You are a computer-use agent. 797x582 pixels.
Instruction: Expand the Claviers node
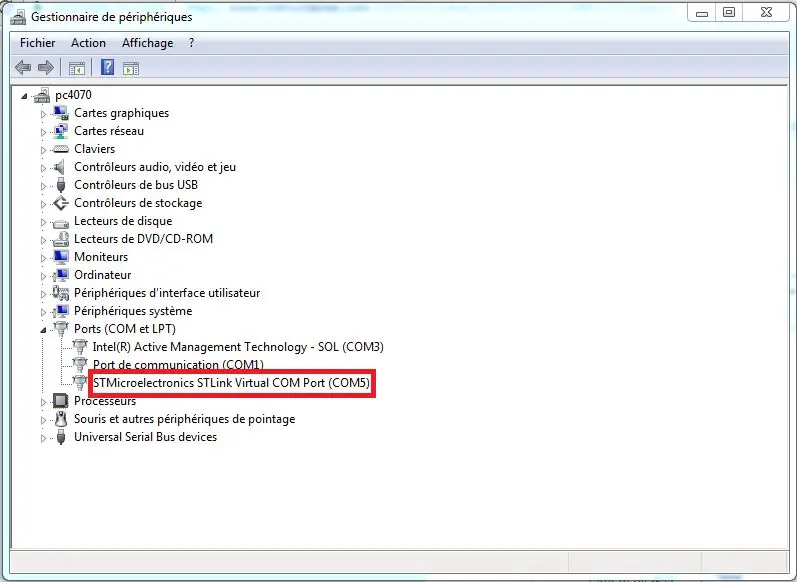pos(43,150)
